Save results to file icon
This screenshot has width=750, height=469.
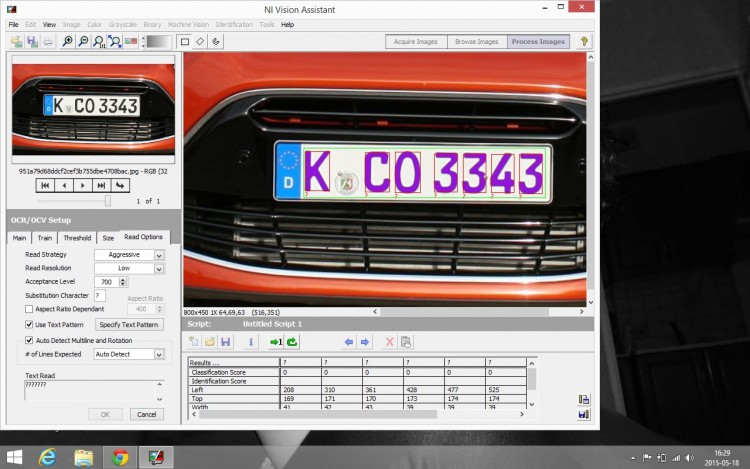coord(584,414)
